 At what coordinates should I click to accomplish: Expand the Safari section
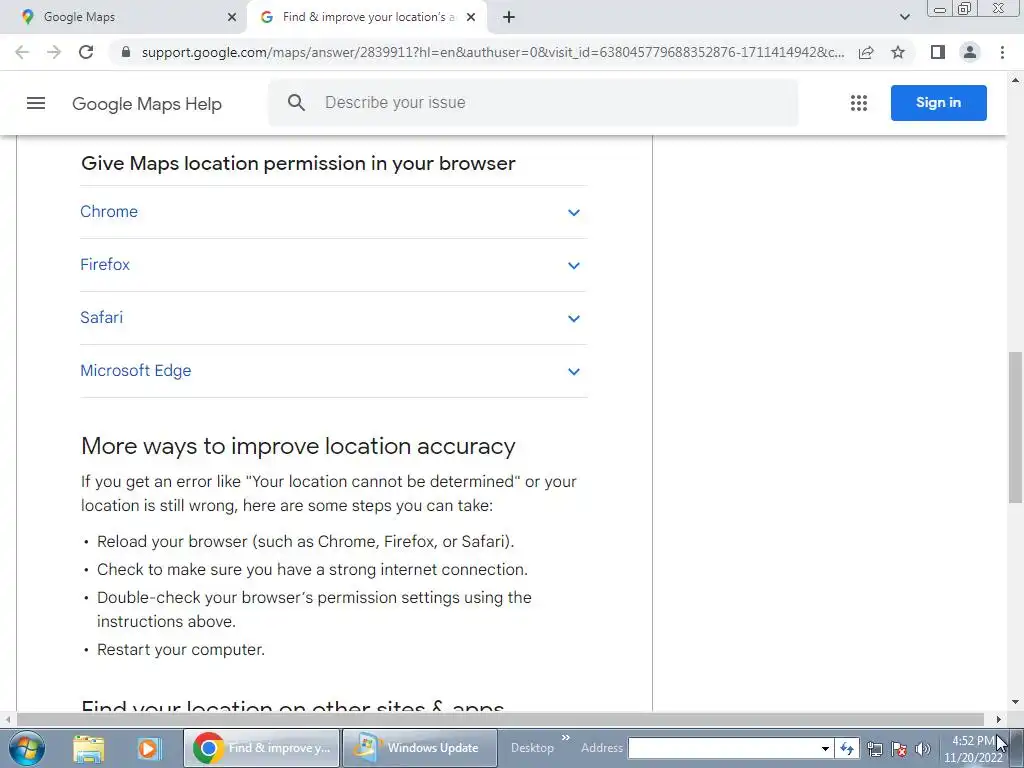click(x=333, y=317)
